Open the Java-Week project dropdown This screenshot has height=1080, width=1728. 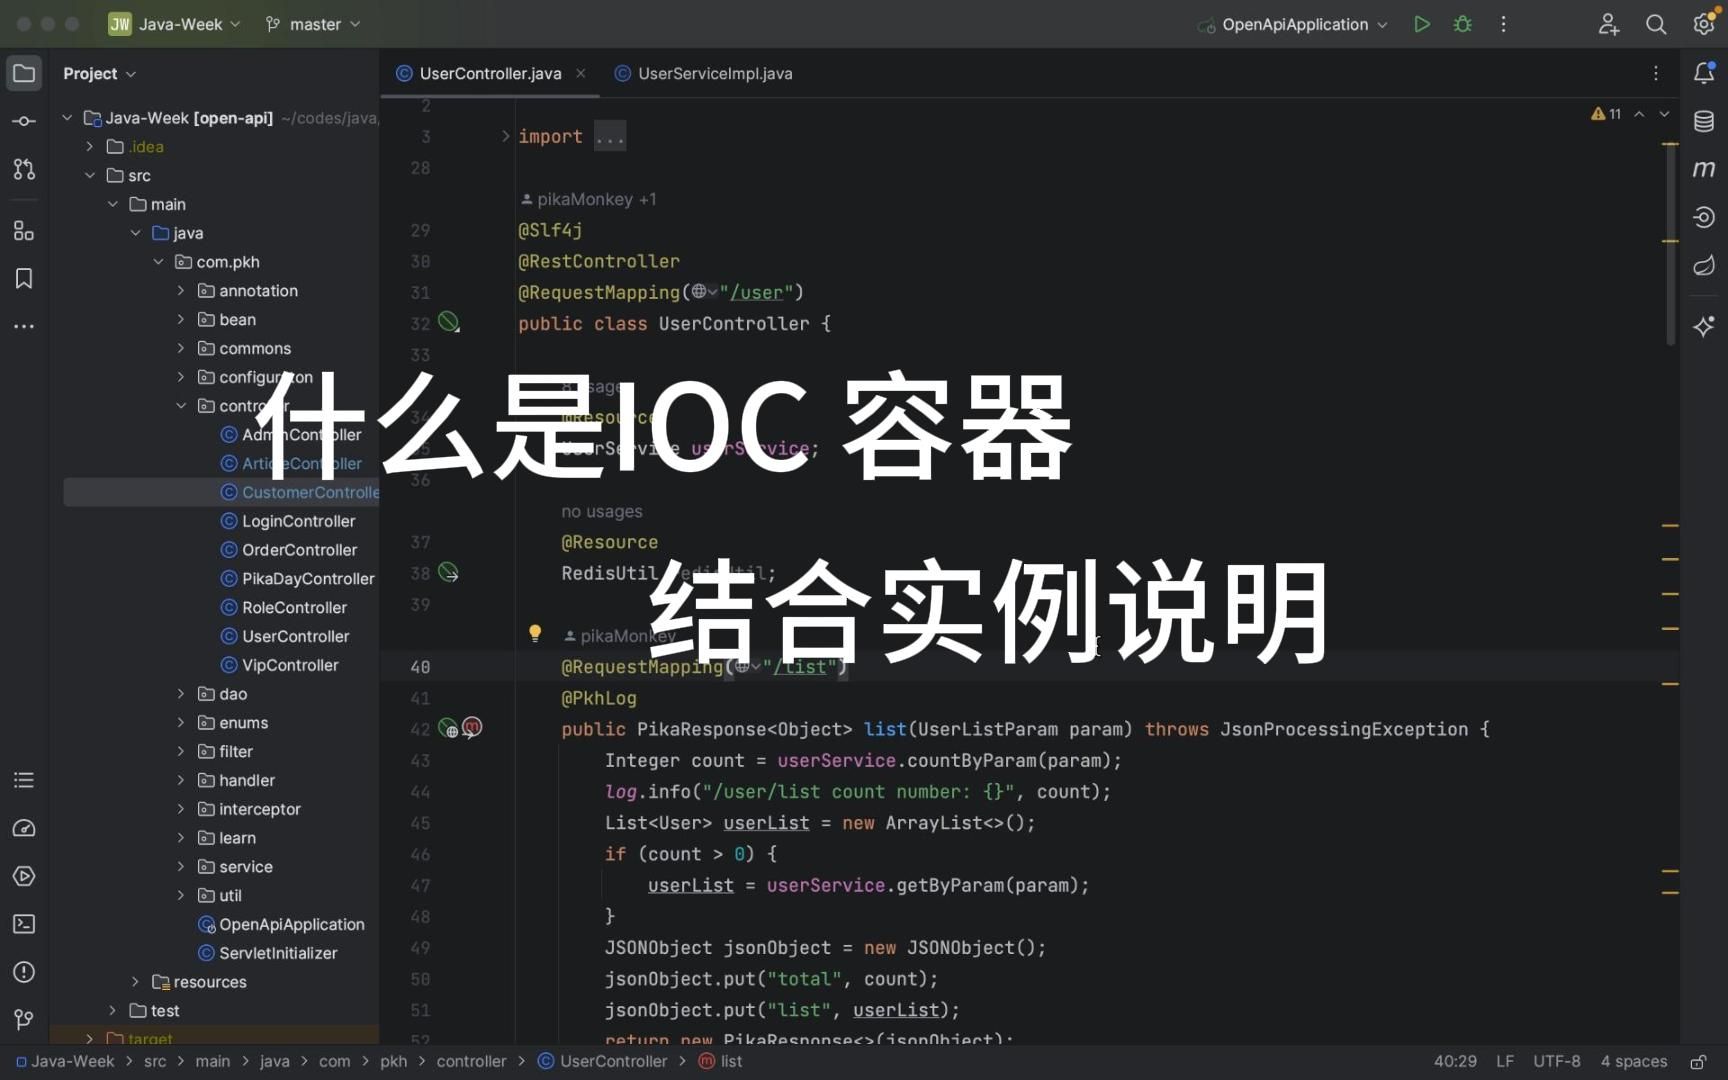(x=175, y=24)
